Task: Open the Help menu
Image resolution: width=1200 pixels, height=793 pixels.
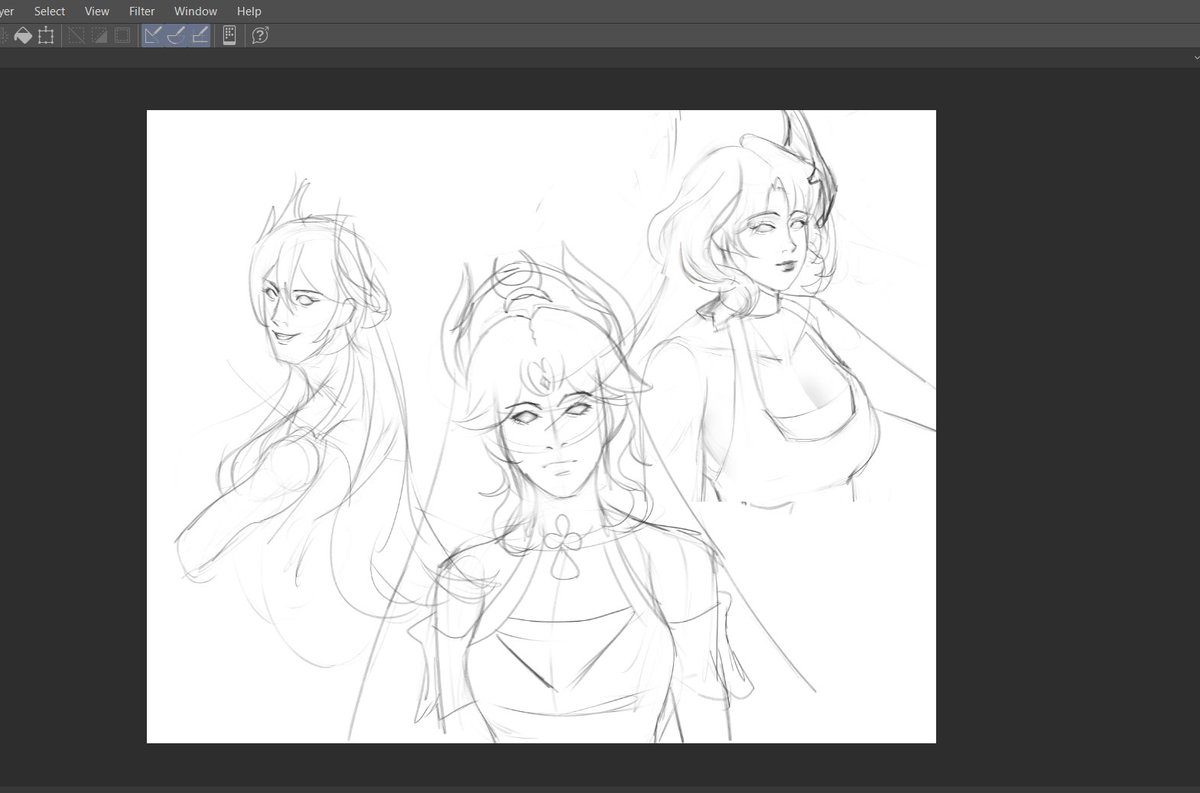Action: click(249, 11)
